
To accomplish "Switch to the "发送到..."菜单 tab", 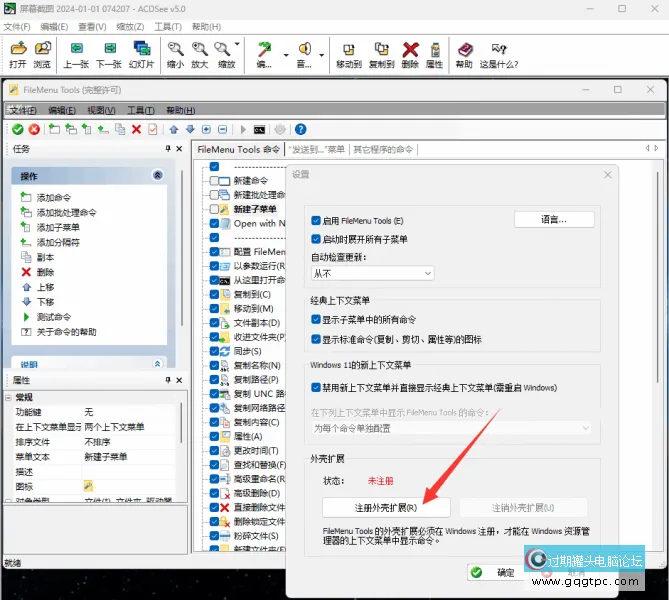I will pyautogui.click(x=317, y=149).
